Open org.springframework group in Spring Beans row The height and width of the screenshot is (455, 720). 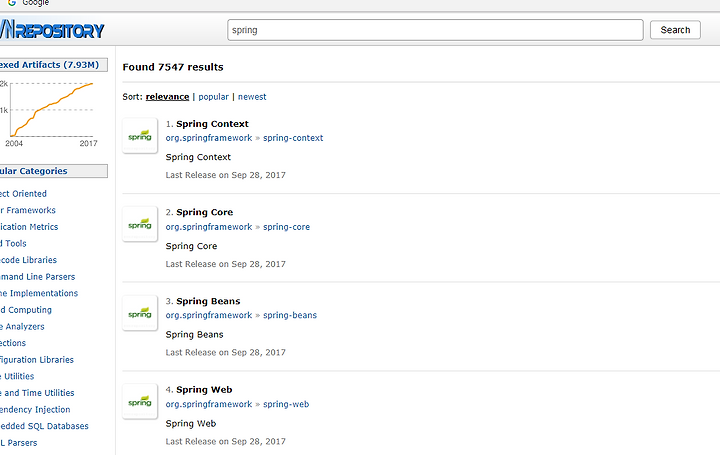(209, 315)
